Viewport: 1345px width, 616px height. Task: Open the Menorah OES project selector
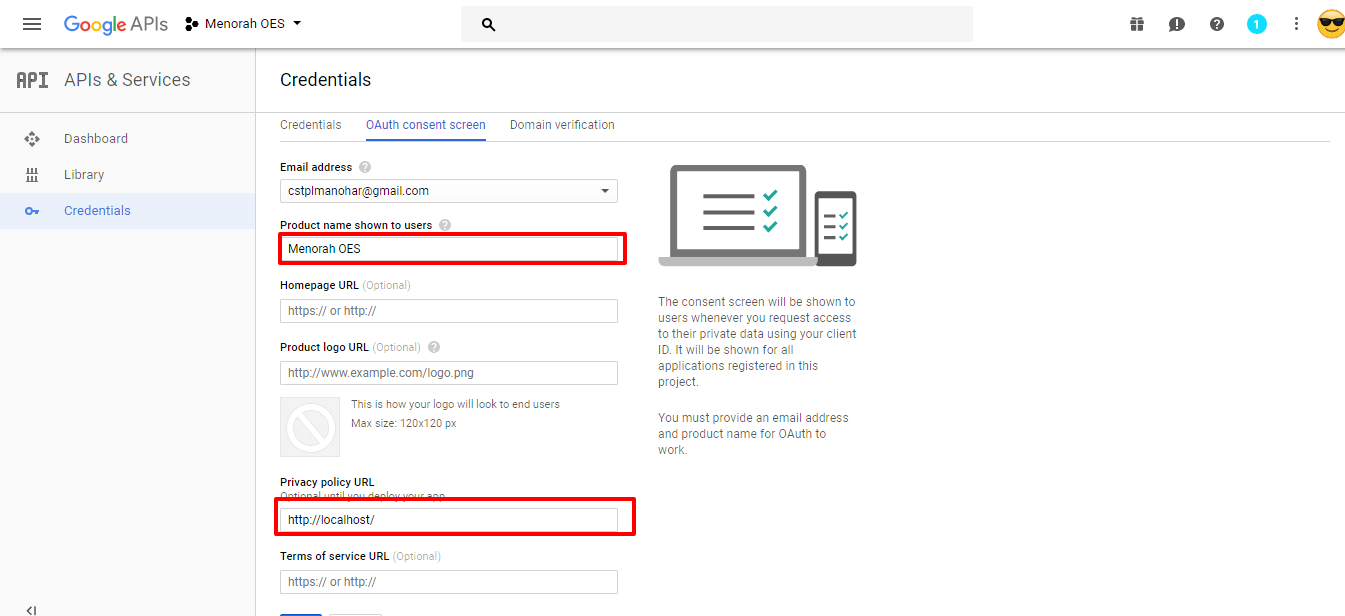[x=243, y=24]
